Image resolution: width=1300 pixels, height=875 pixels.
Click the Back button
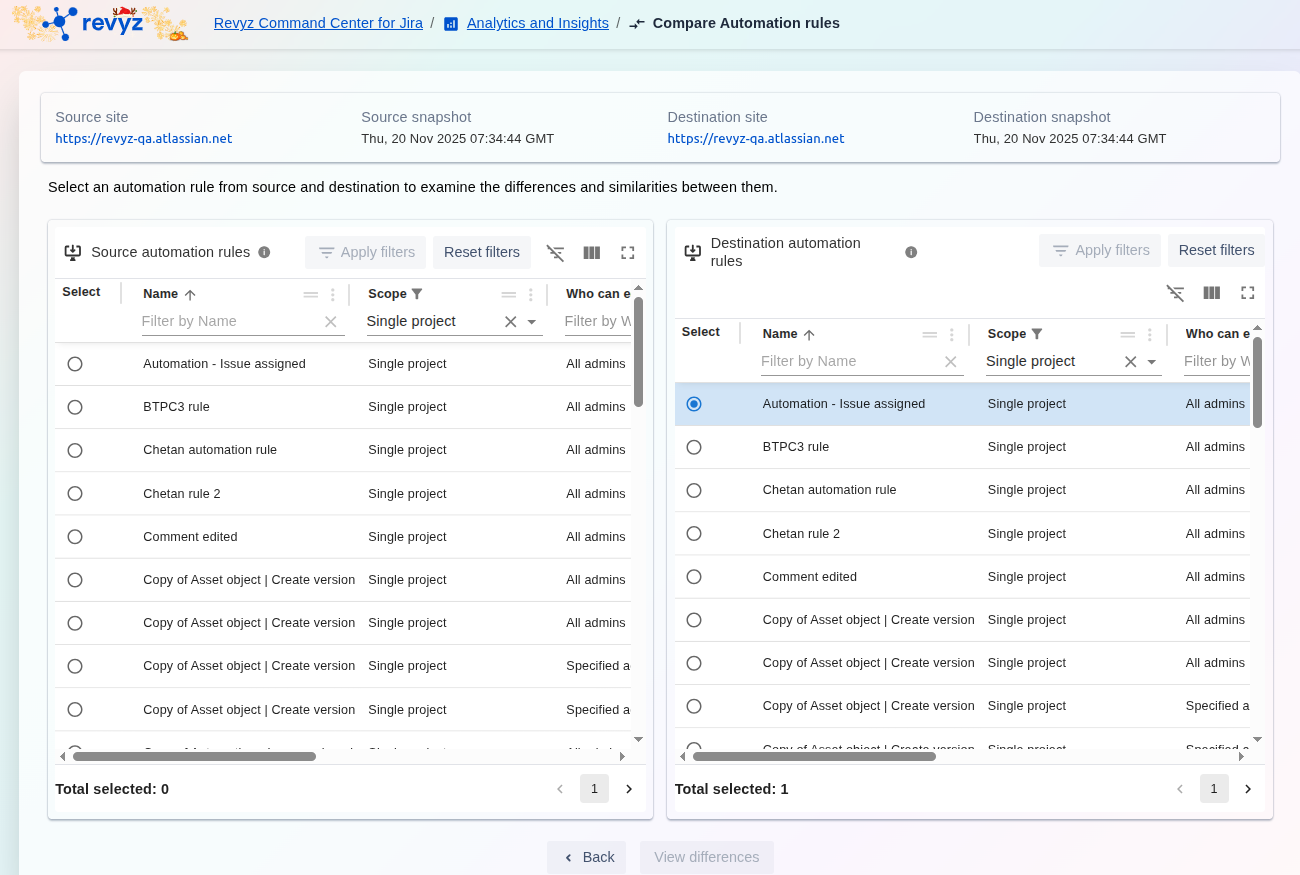click(x=587, y=857)
